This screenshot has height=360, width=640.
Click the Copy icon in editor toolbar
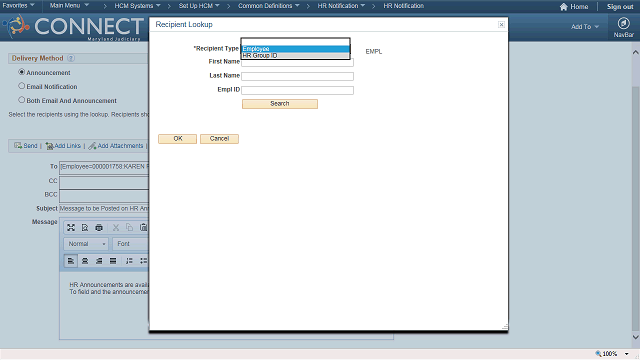point(129,228)
